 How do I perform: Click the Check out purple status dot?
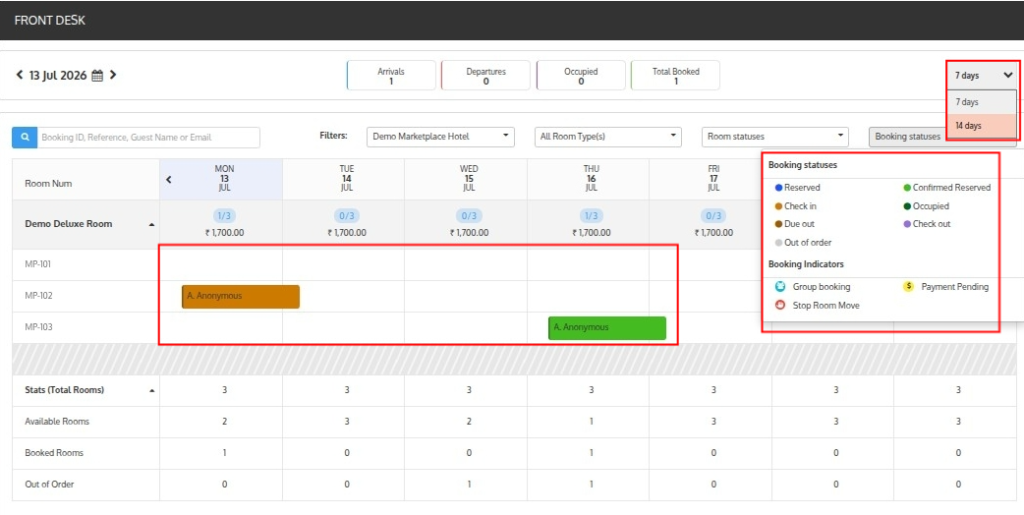907,224
